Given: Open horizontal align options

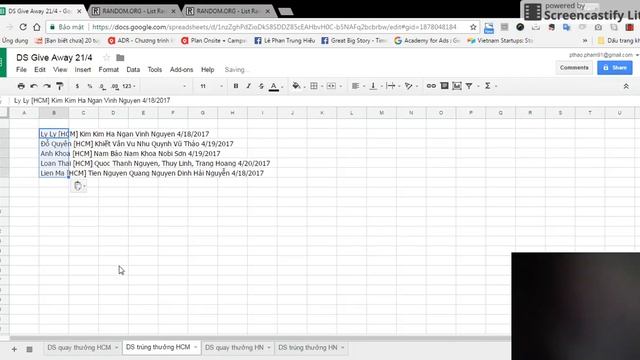Looking at the screenshot, I should pos(356,86).
